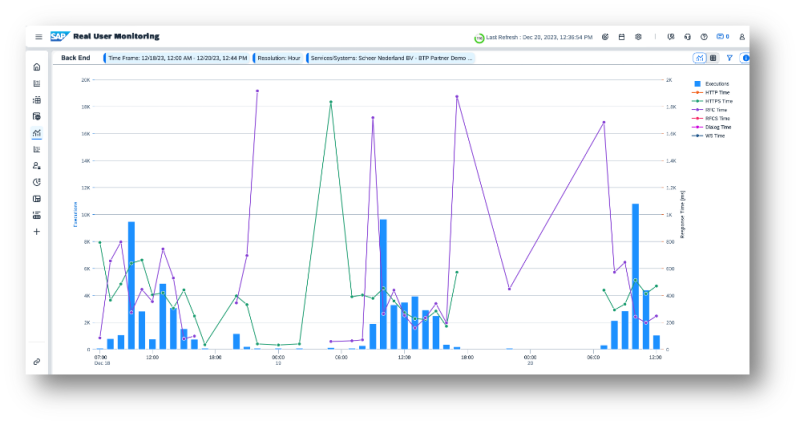Open the hamburger navigation menu
Viewport: 800px width, 425px height.
tap(38, 37)
